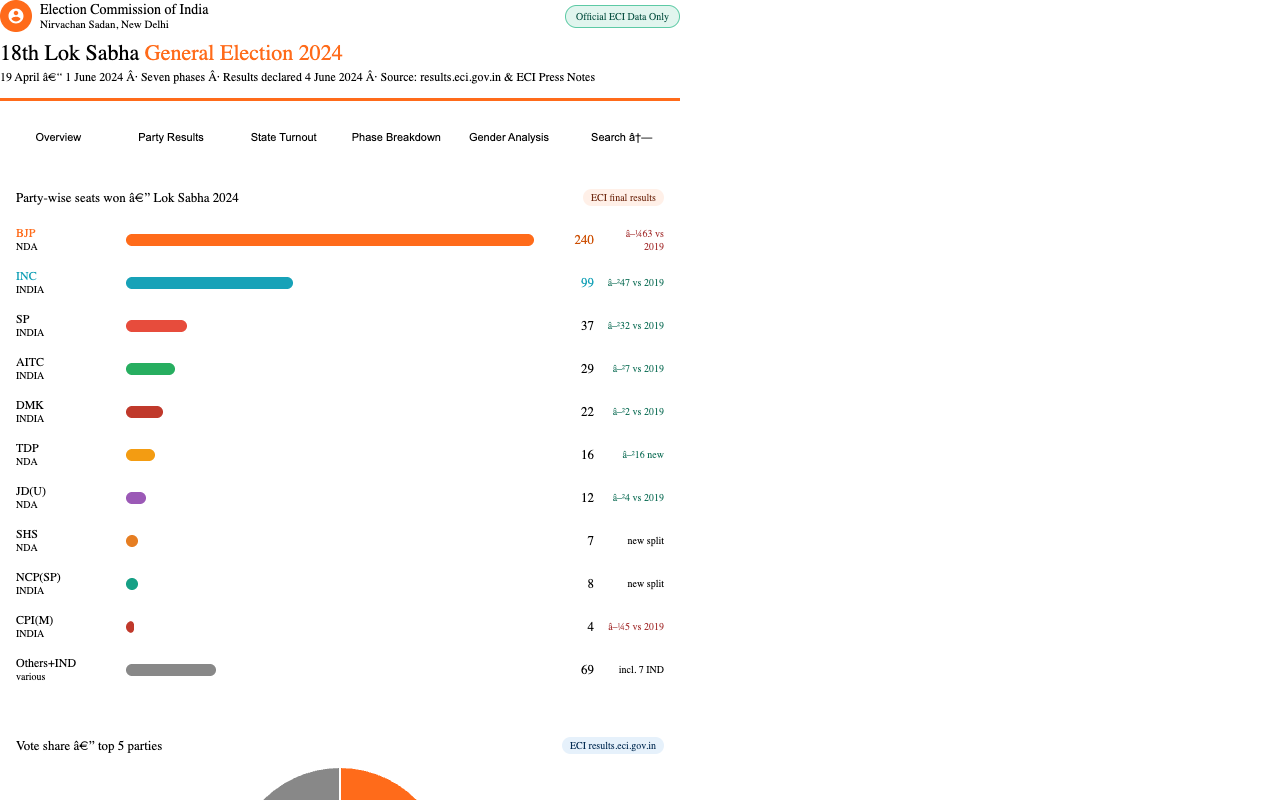
Task: Click the SHS party label
Action: point(27,534)
